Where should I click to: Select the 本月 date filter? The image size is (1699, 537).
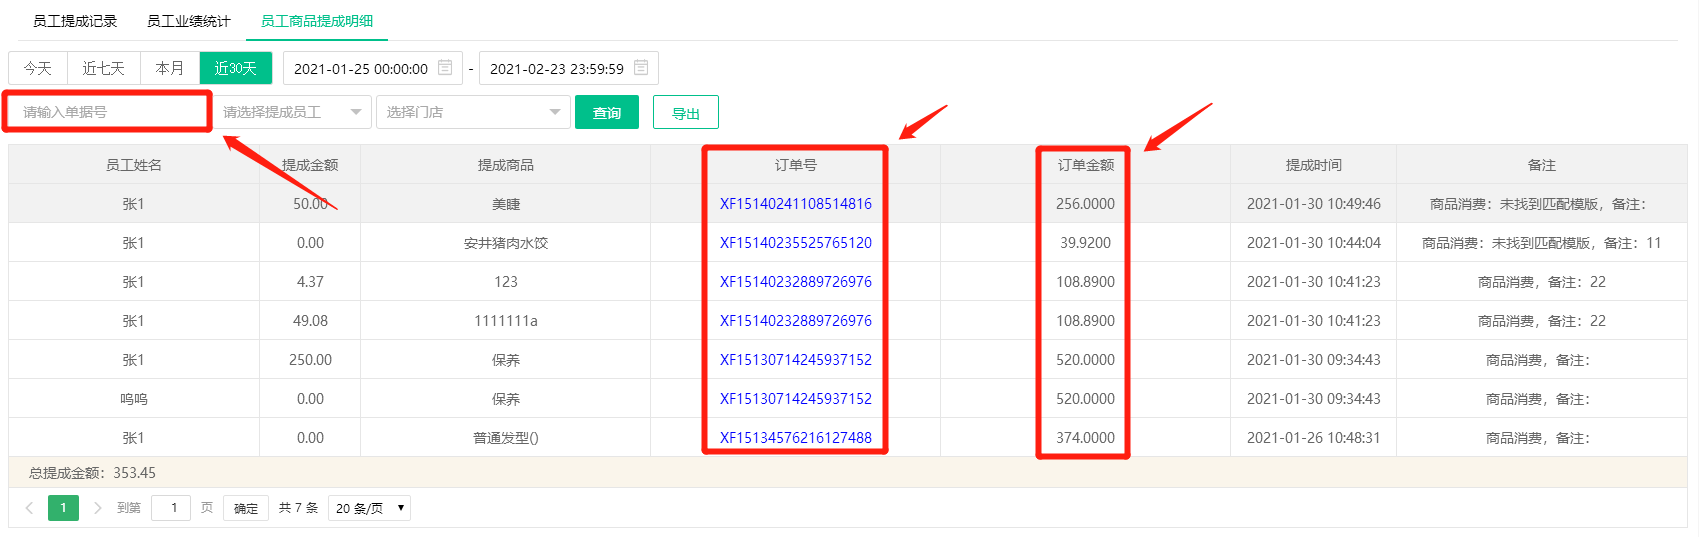coord(170,68)
